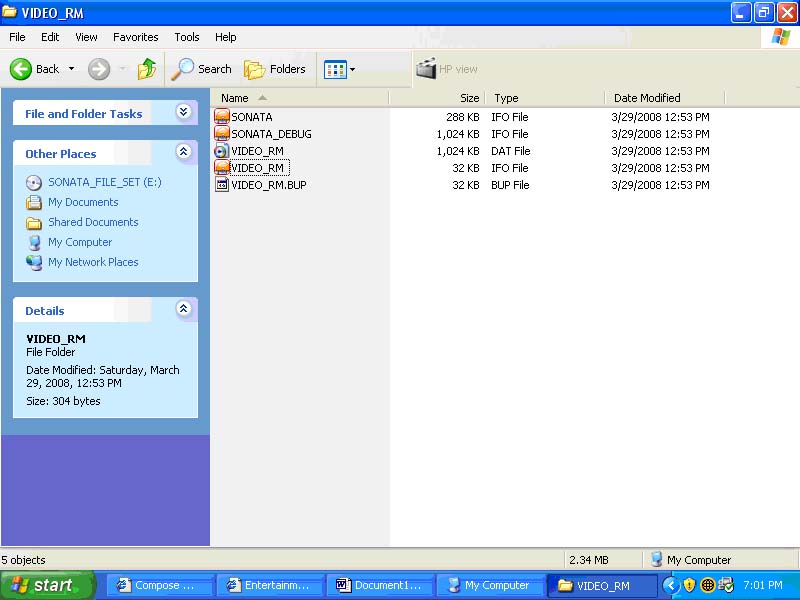Click the safely remove hardware tray icon
This screenshot has width=800, height=600.
coord(725,585)
